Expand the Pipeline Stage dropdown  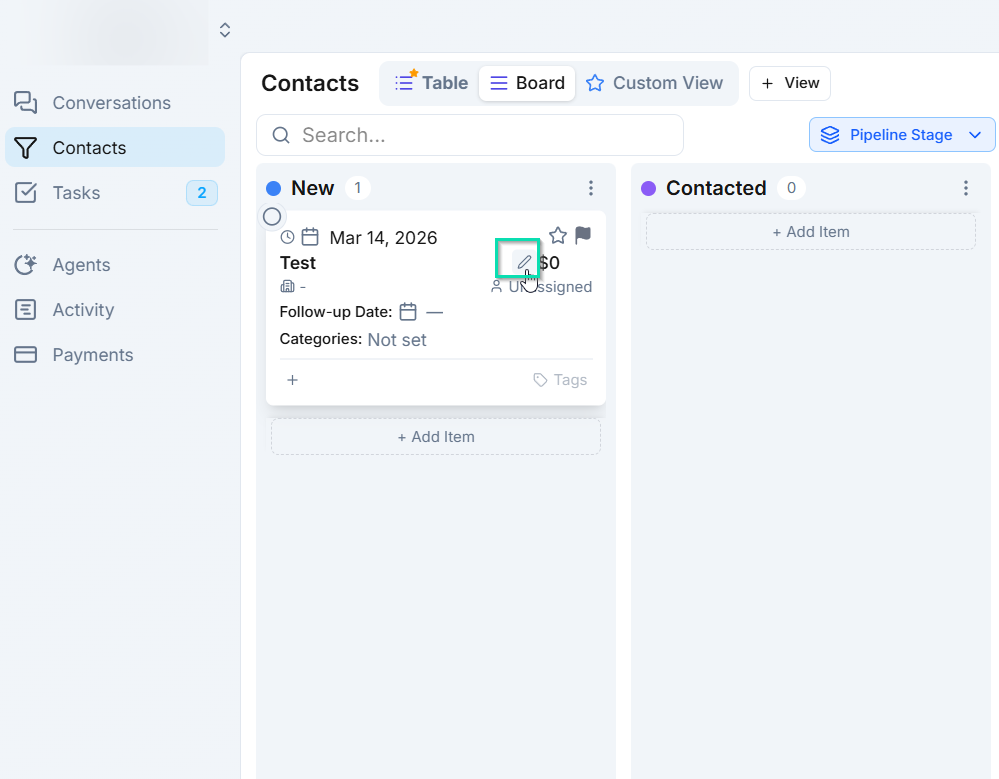pyautogui.click(x=902, y=134)
